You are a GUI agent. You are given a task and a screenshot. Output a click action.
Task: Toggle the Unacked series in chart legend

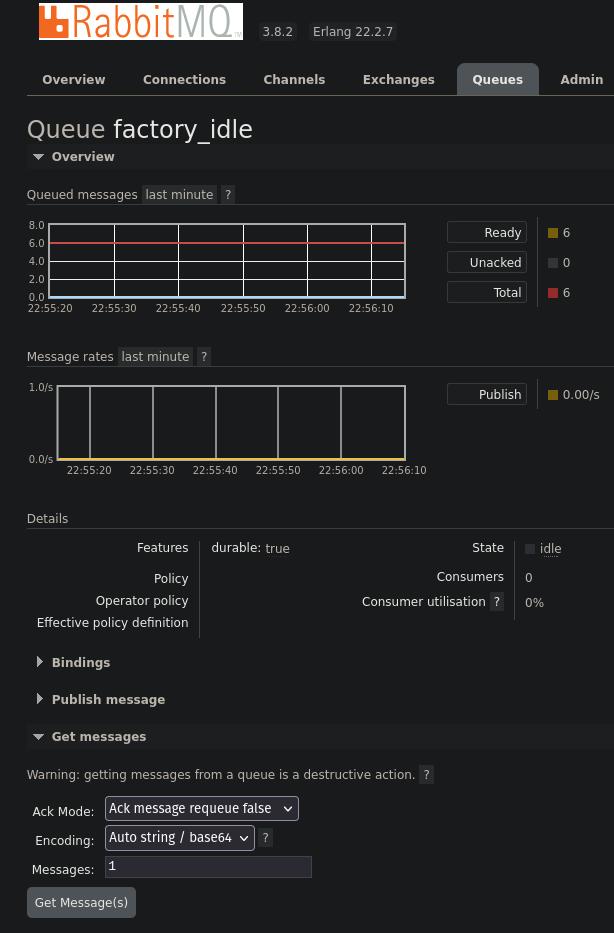coord(487,262)
